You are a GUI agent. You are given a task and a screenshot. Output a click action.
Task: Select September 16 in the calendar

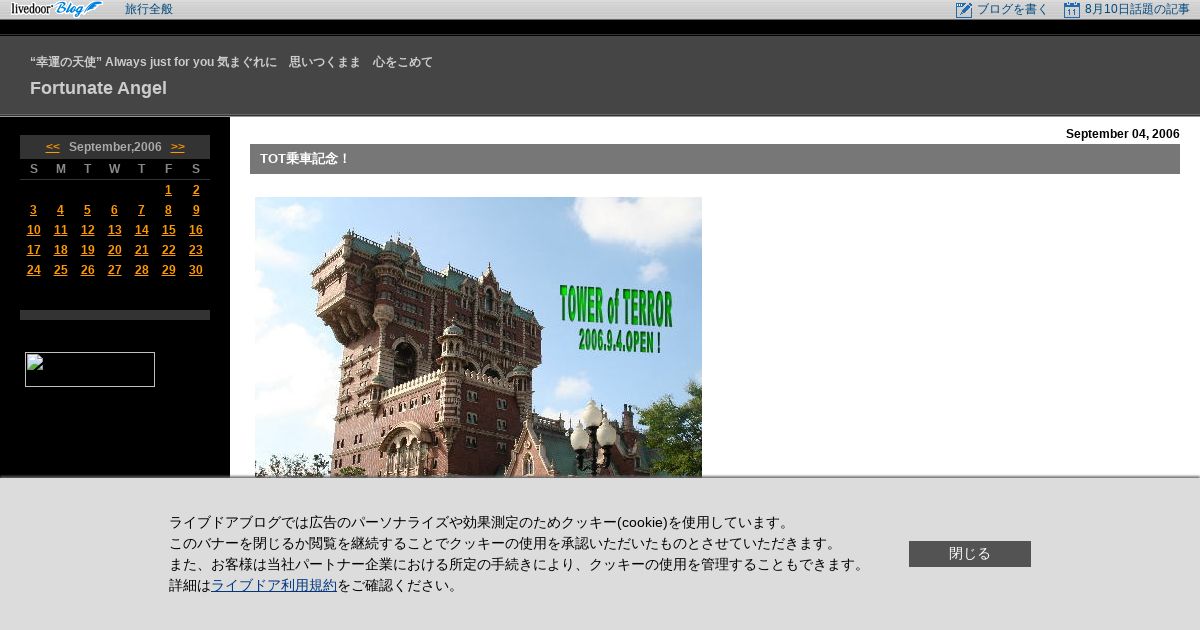point(196,230)
